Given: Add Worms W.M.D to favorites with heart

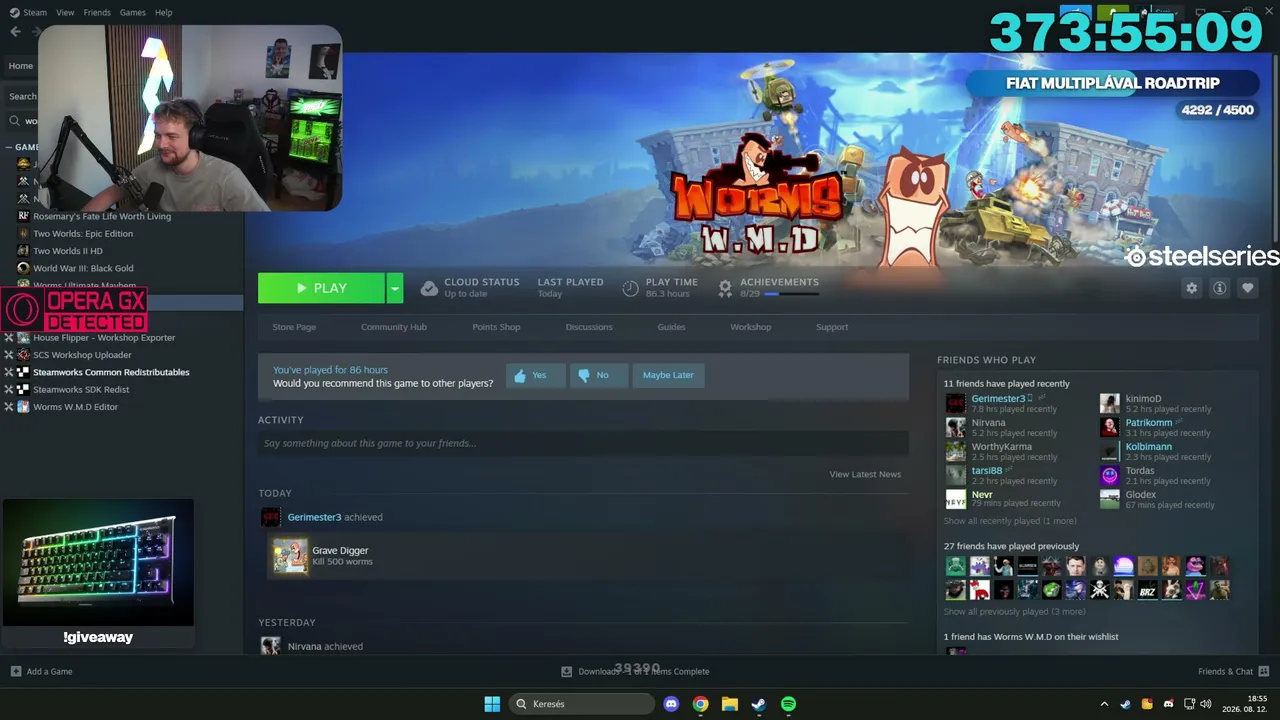Looking at the screenshot, I should (1247, 288).
